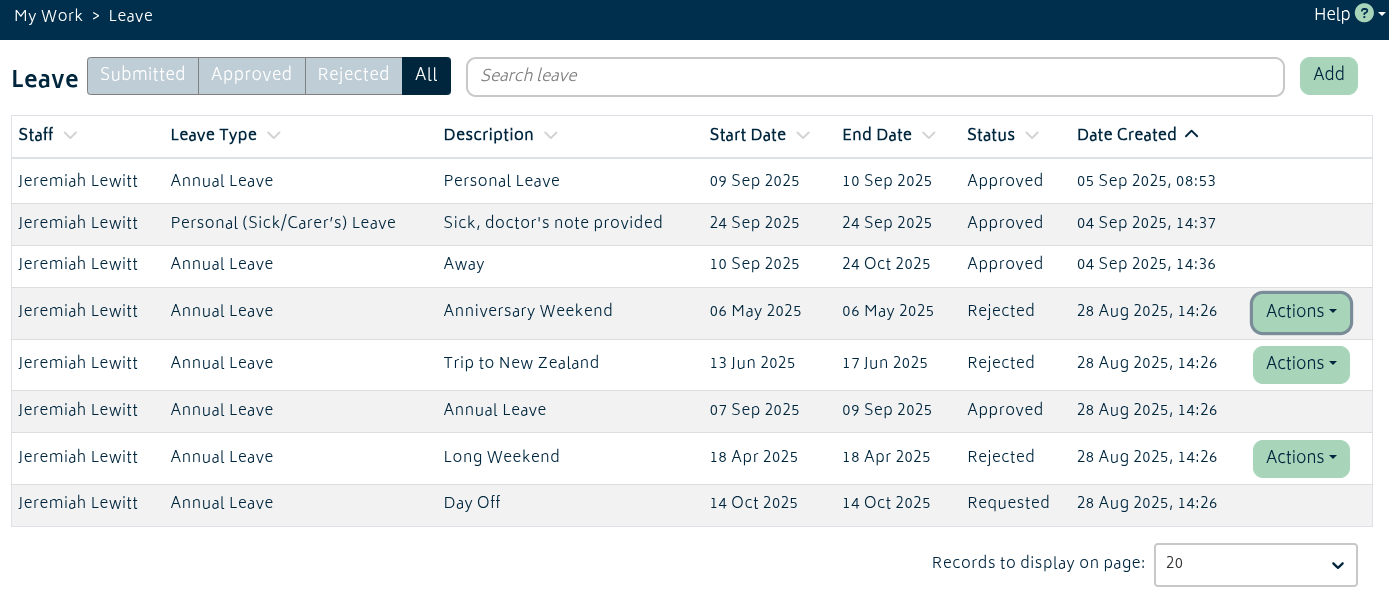The height and width of the screenshot is (591, 1389).
Task: Click End Date column sort chevron
Action: 928,135
